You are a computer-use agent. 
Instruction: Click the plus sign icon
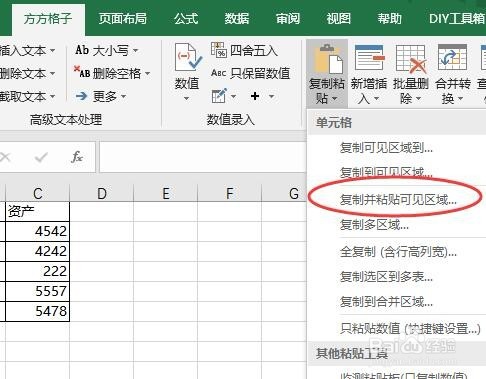tap(255, 96)
